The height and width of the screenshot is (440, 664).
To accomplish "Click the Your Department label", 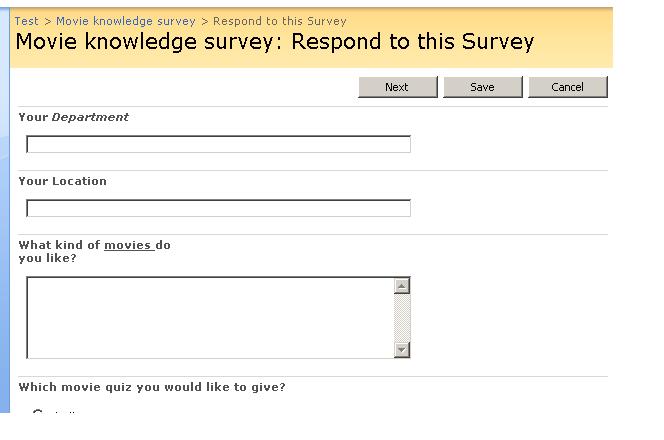I will pyautogui.click(x=74, y=117).
